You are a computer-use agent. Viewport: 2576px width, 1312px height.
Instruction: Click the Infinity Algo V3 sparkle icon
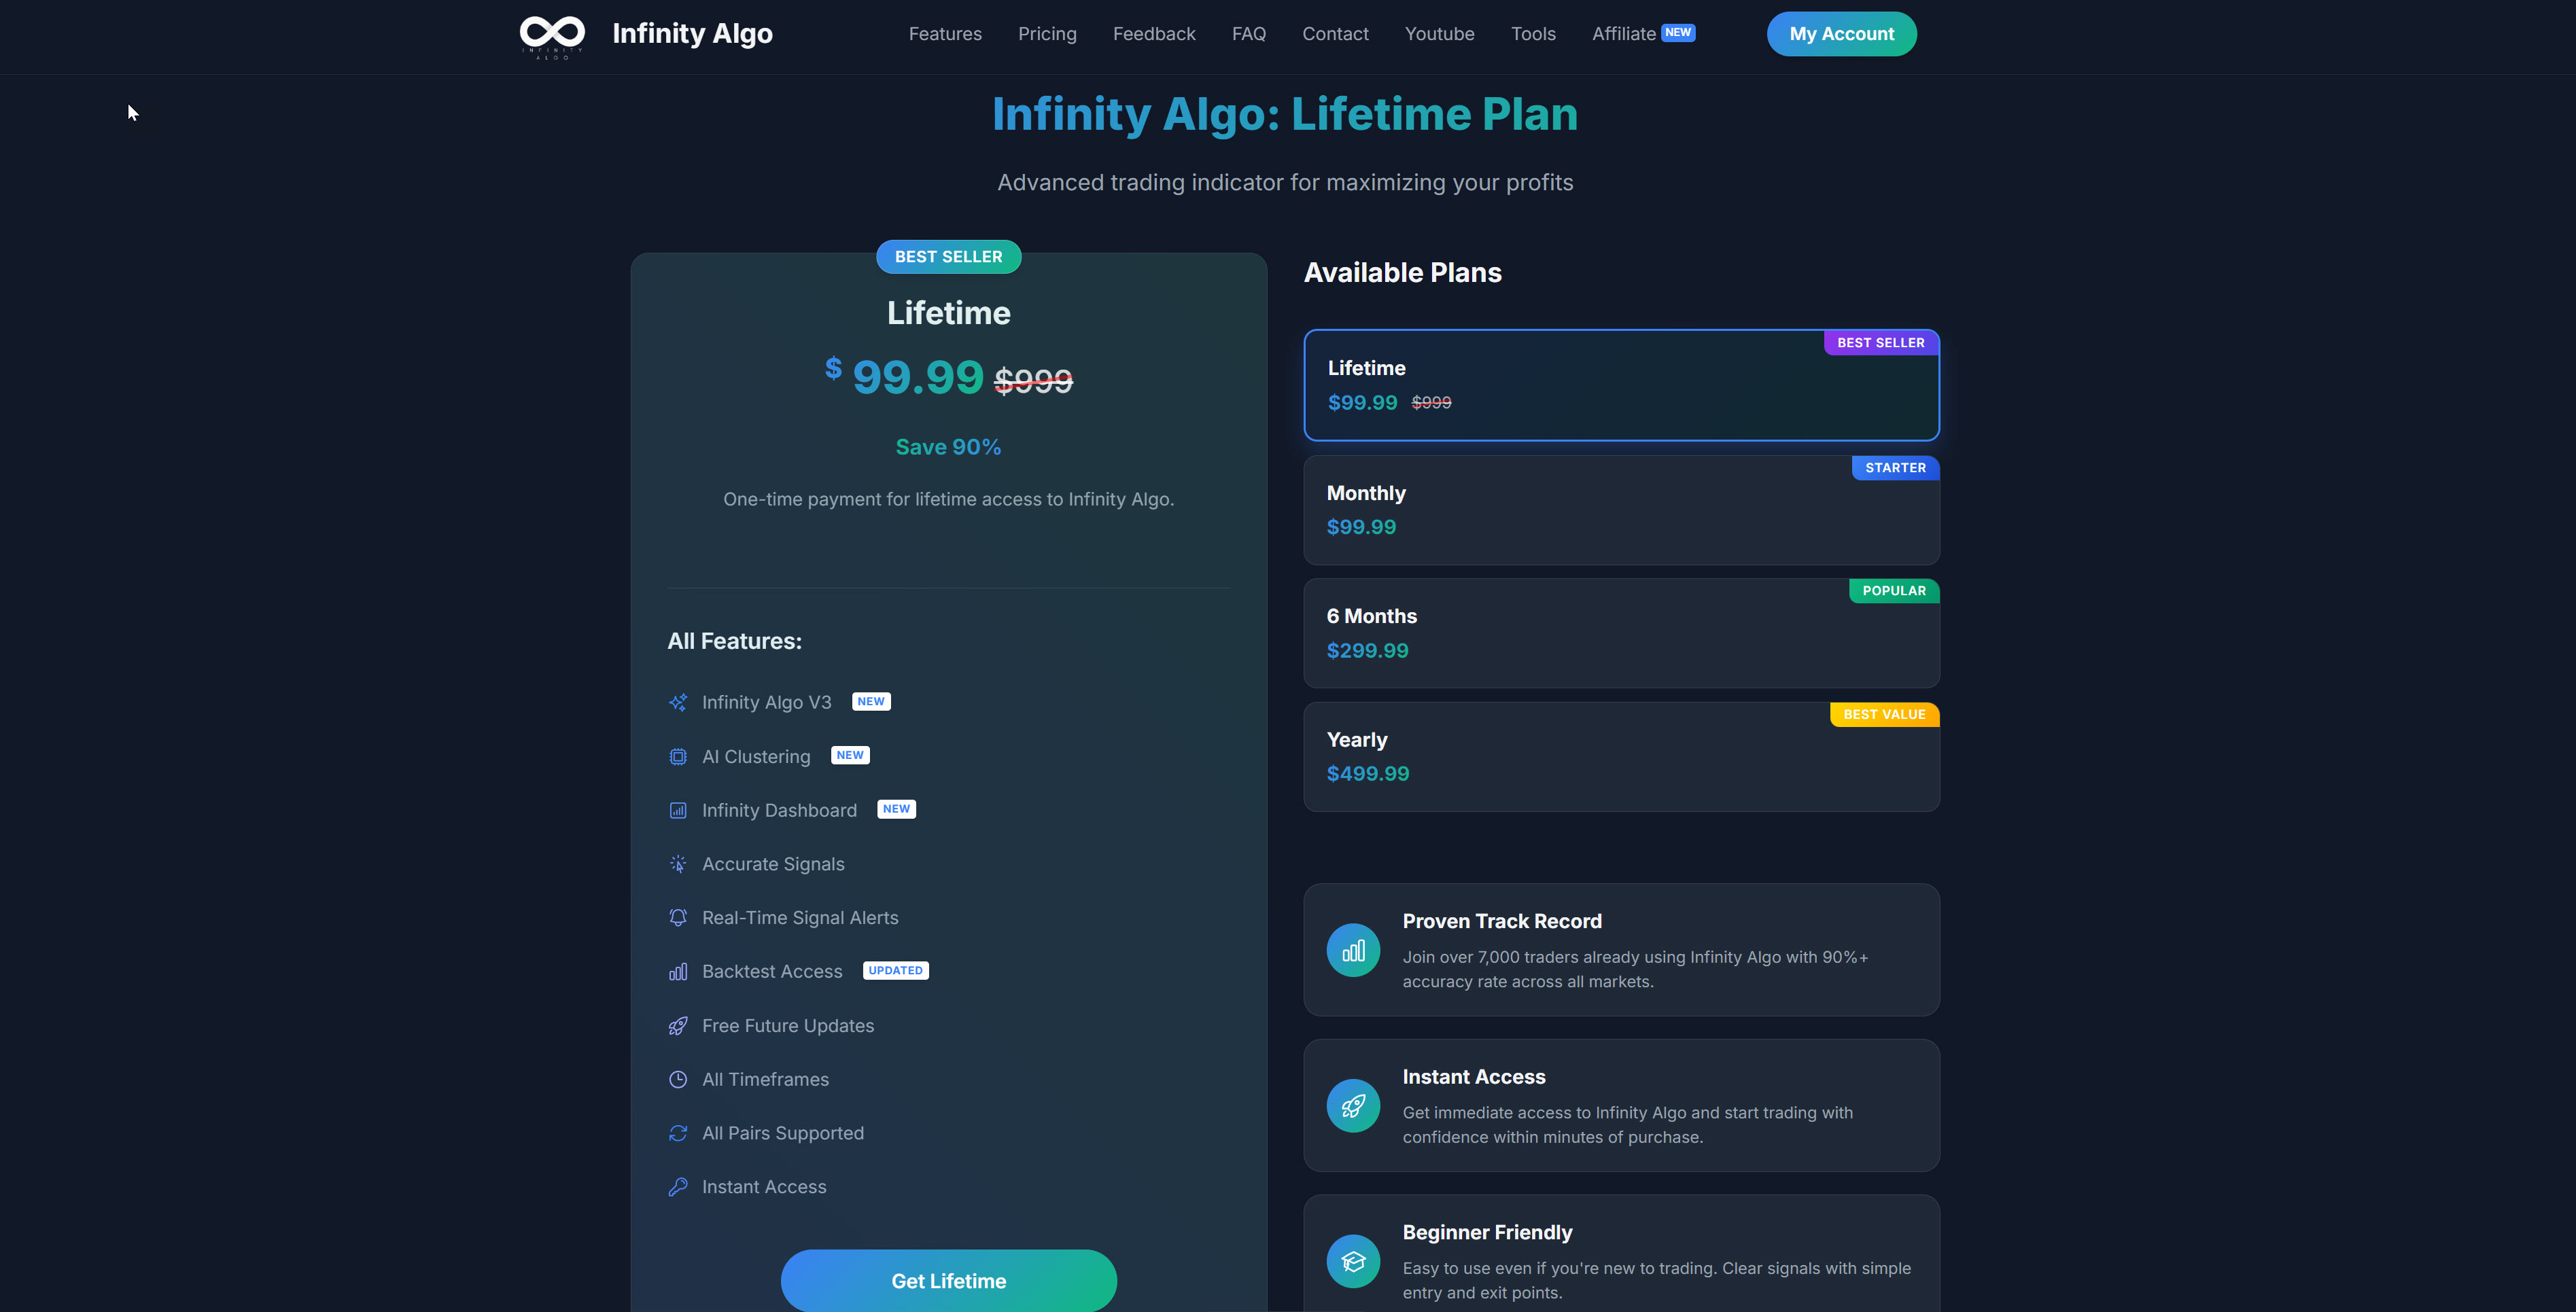(x=679, y=702)
